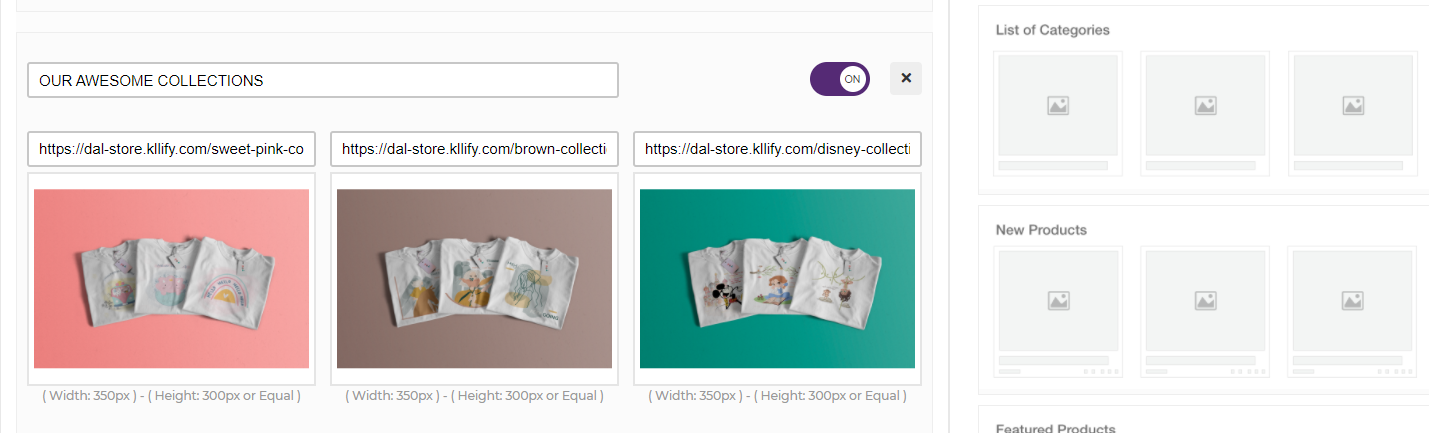Edit the disney-collection URL field
The height and width of the screenshot is (433, 1429).
777,149
